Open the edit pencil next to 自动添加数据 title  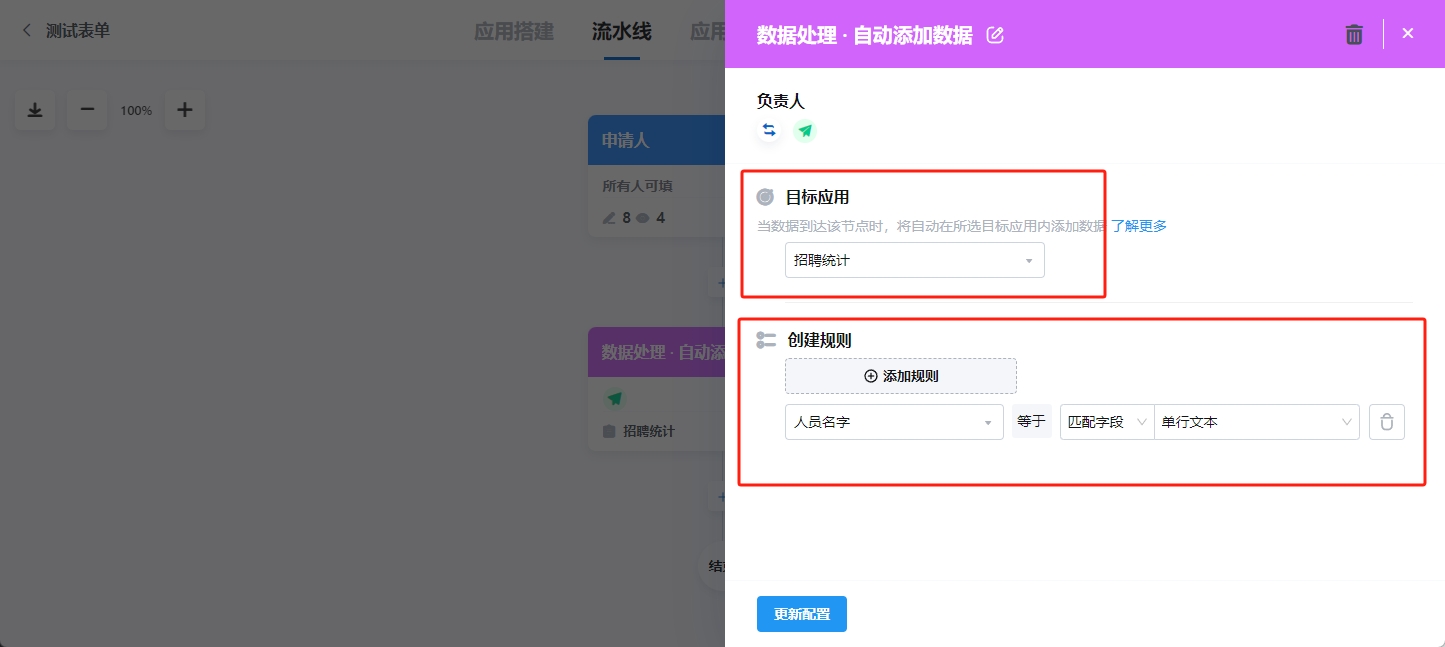(x=995, y=34)
